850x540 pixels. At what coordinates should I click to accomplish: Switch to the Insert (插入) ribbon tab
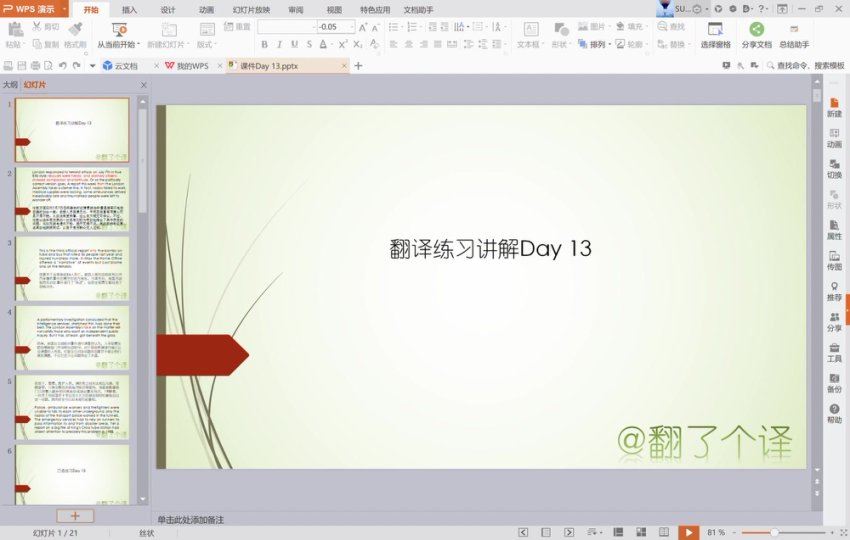(130, 10)
